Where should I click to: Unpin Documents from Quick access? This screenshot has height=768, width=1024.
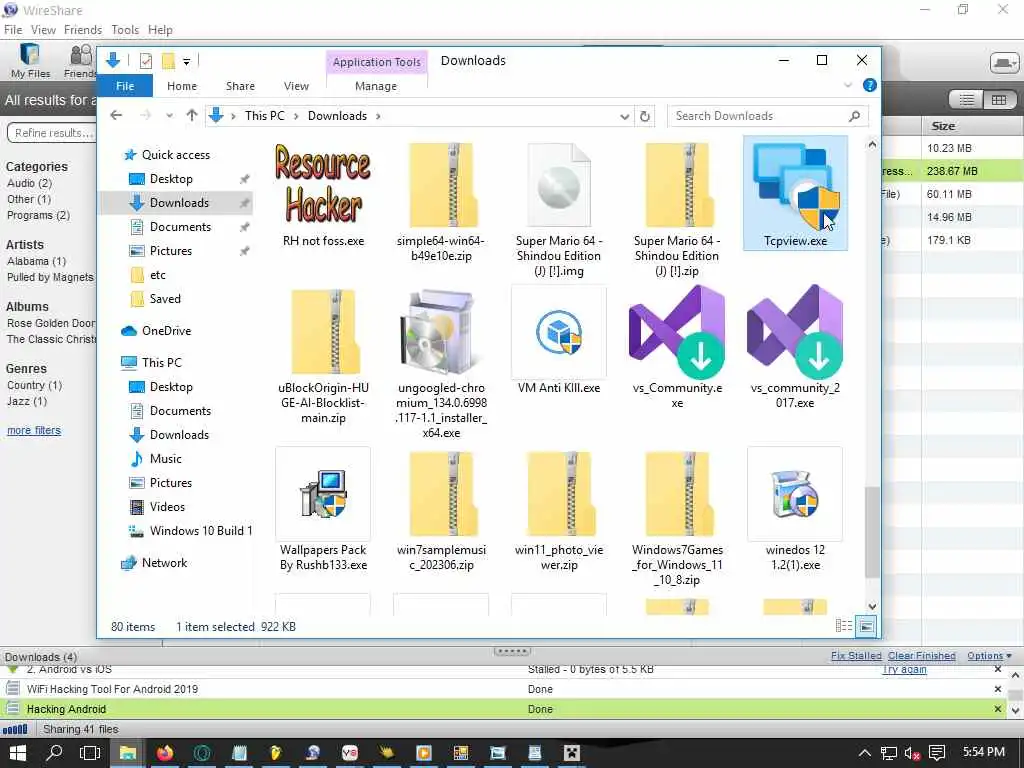244,227
